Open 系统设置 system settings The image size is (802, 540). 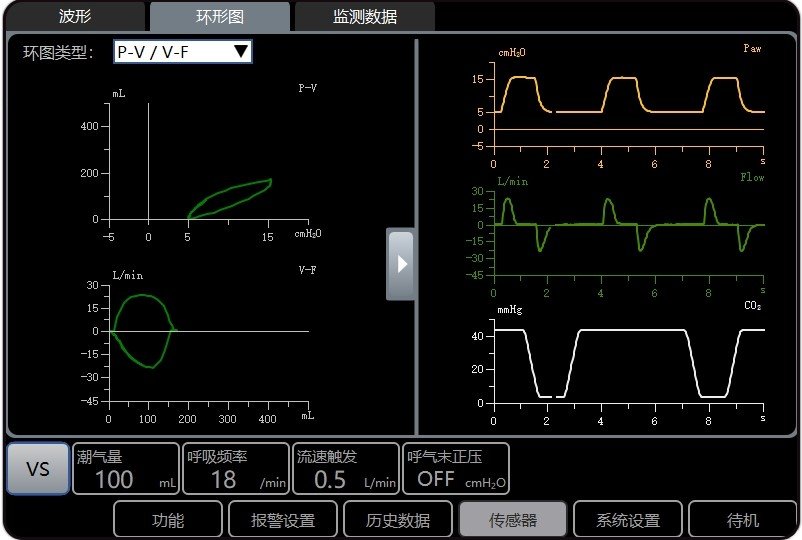pos(627,520)
